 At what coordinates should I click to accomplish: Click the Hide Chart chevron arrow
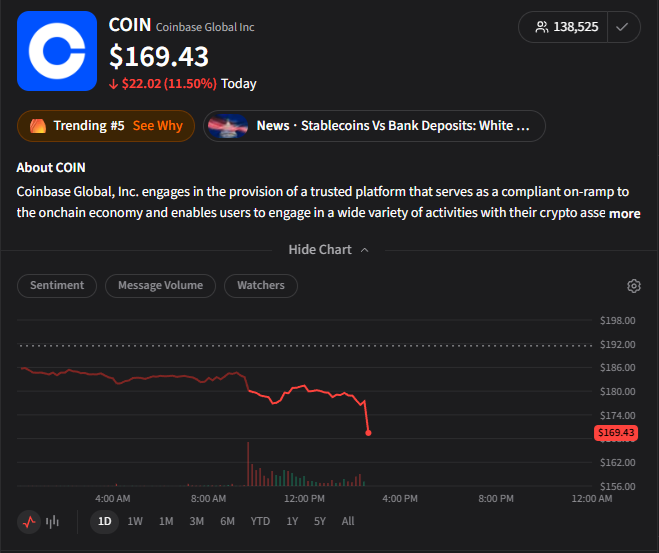click(365, 250)
